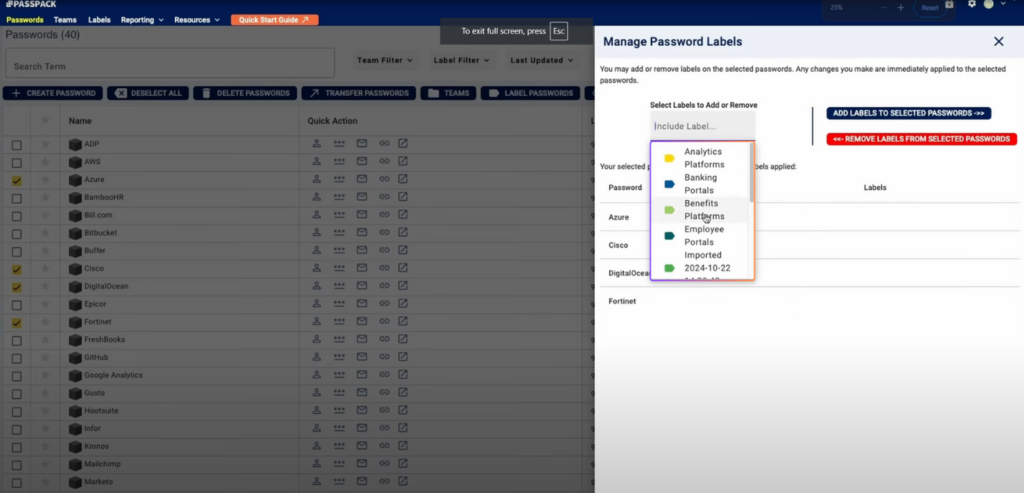Choose the Employee Portals label
The height and width of the screenshot is (493, 1024).
pyautogui.click(x=700, y=236)
